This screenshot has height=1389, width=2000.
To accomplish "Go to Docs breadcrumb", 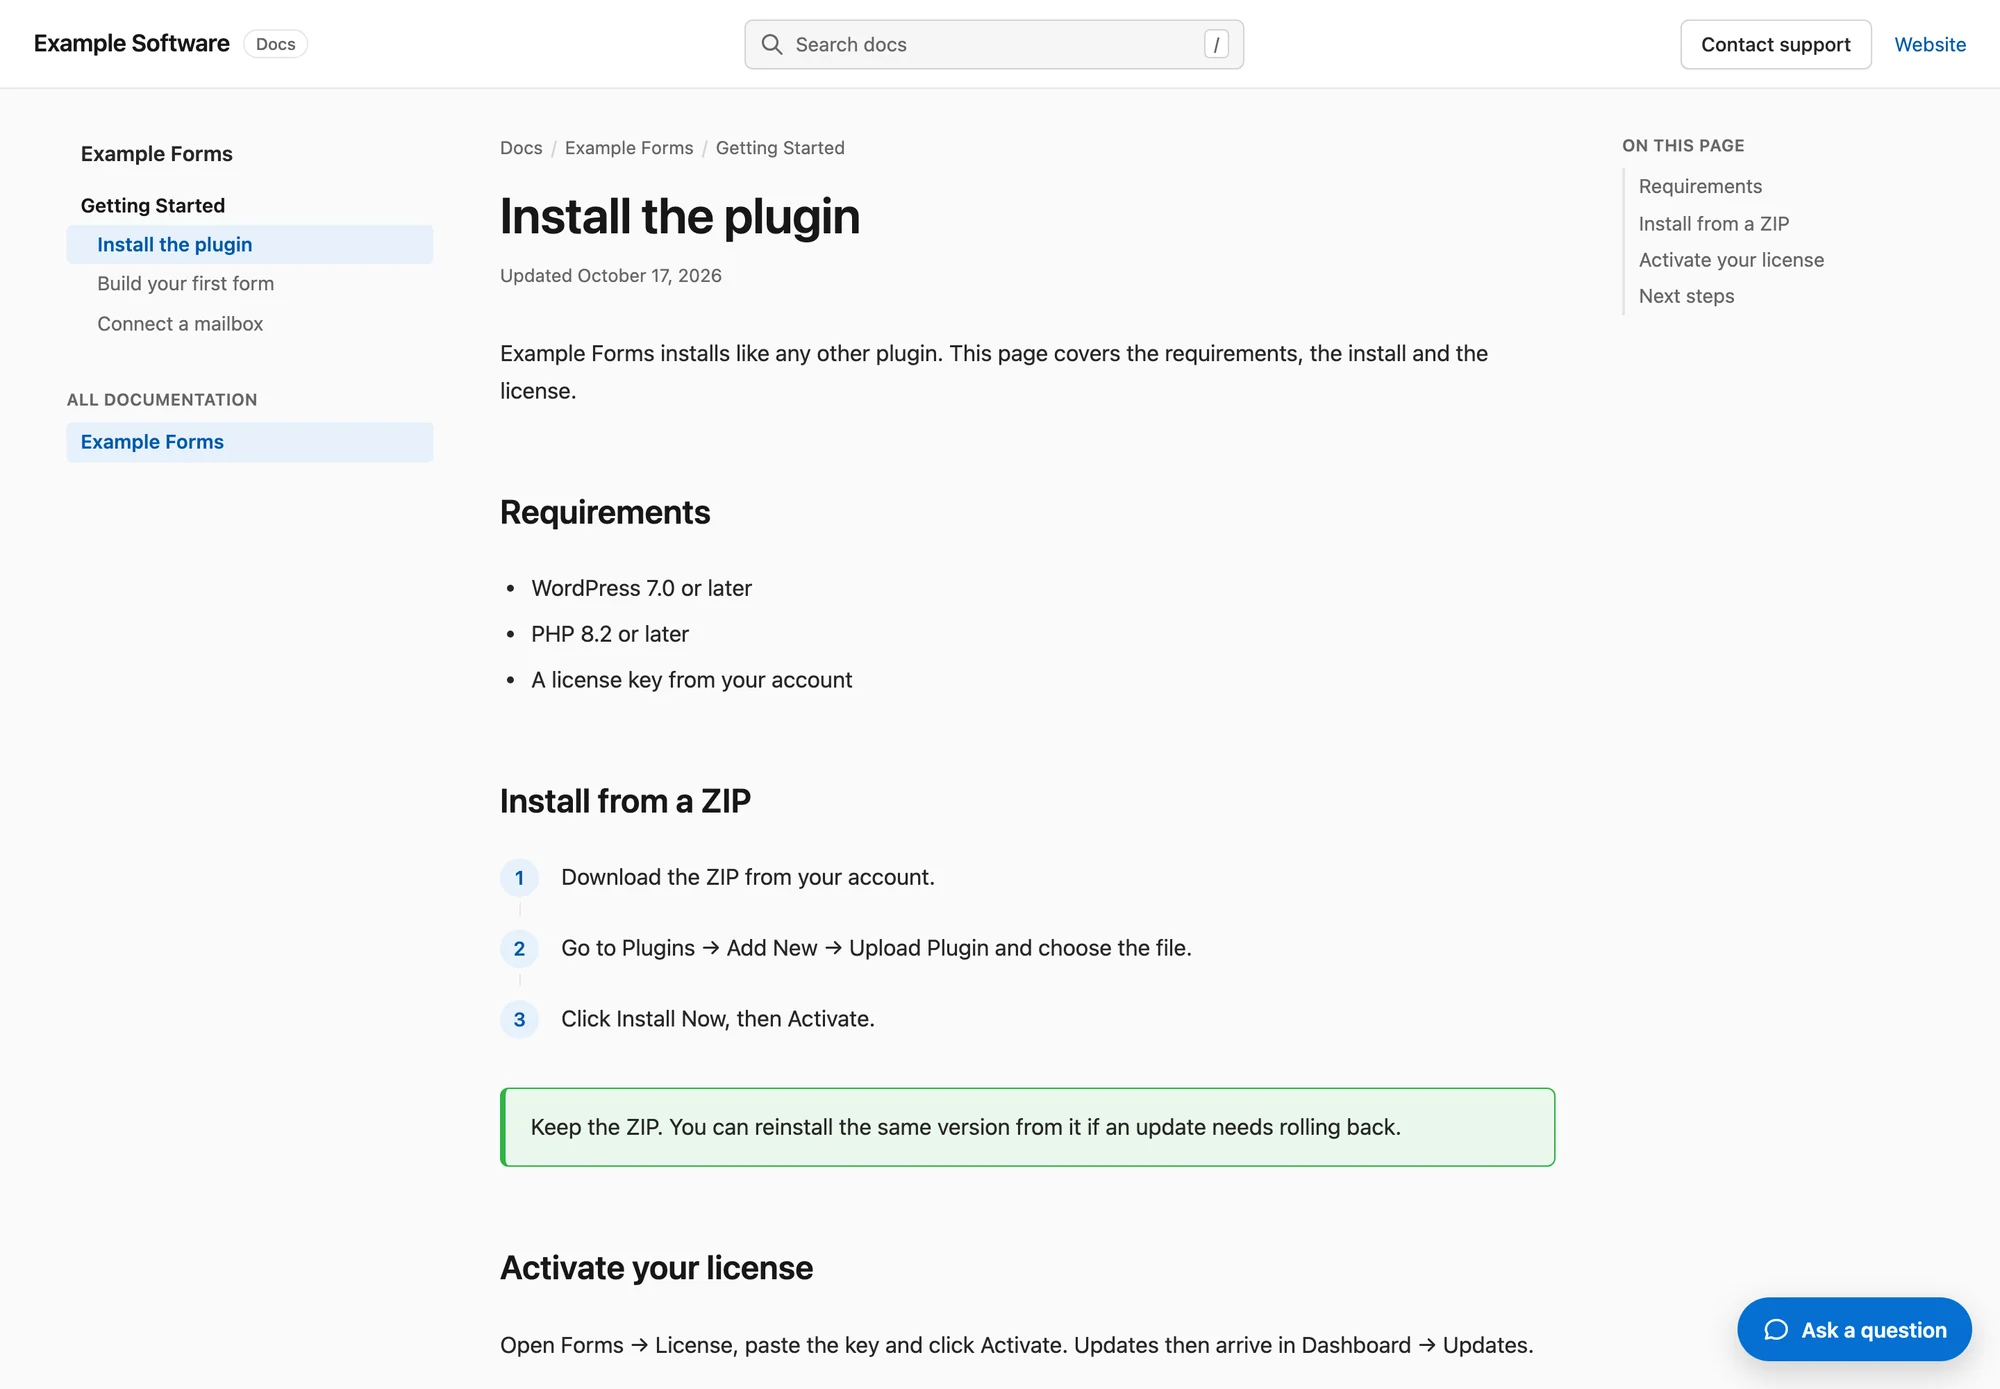I will 521,148.
